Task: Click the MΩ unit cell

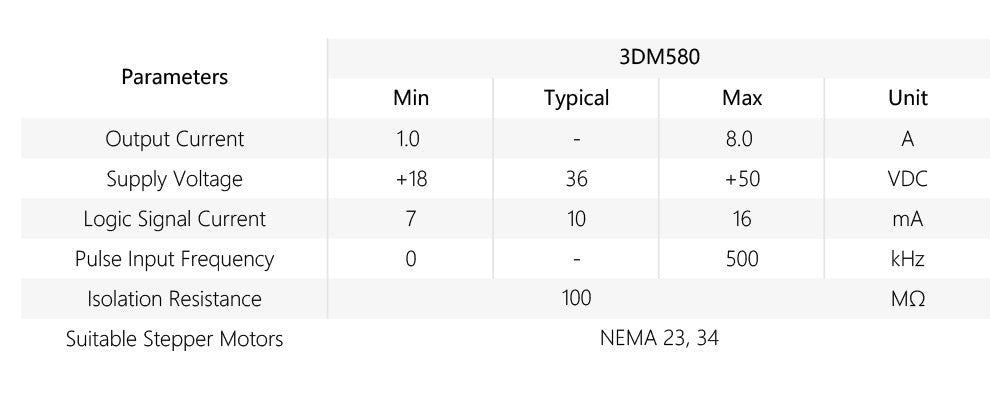Action: pos(908,299)
